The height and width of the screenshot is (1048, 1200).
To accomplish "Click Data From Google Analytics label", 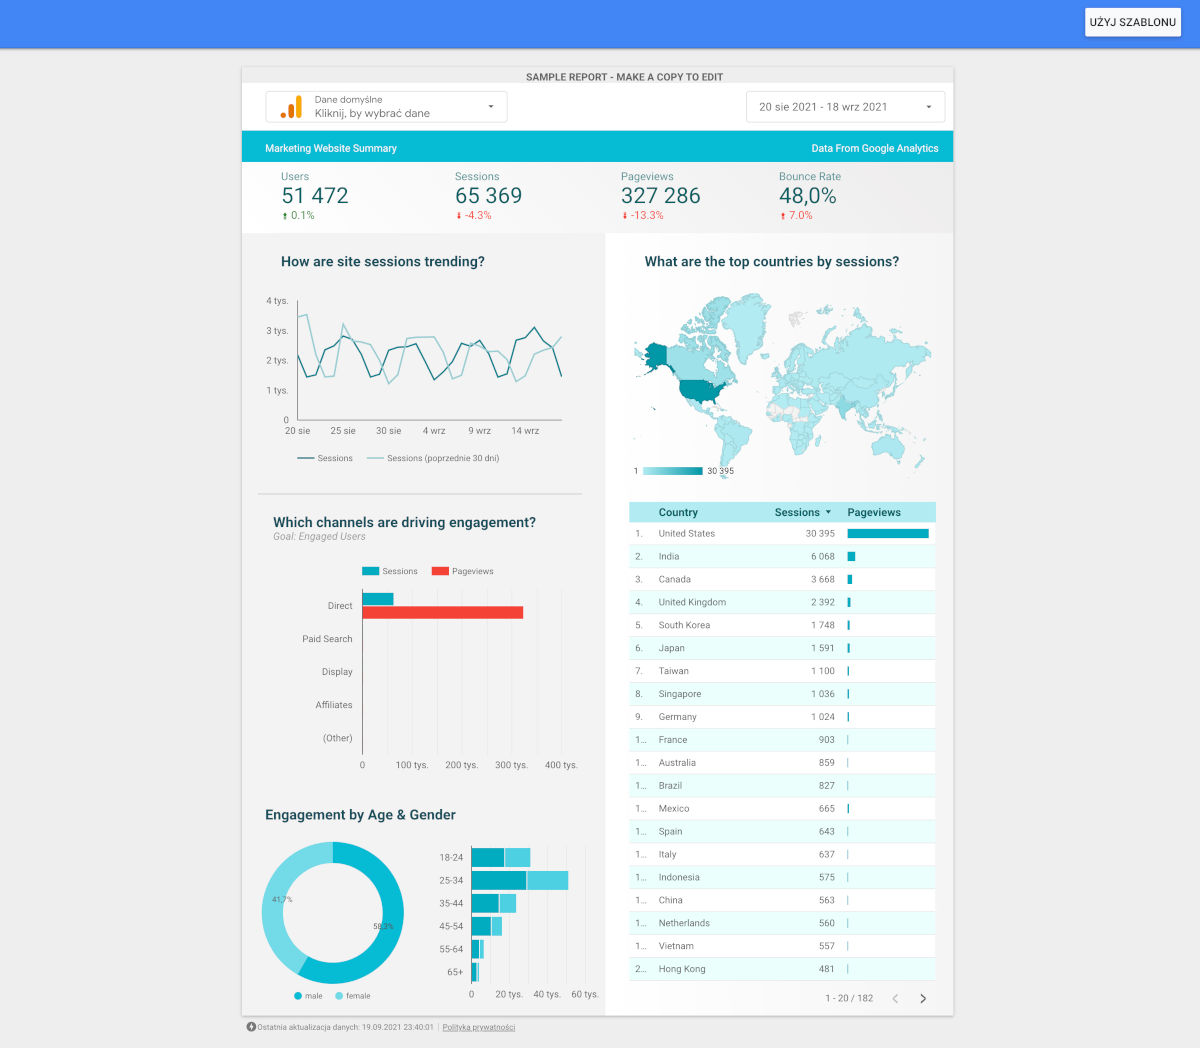I will coord(875,148).
